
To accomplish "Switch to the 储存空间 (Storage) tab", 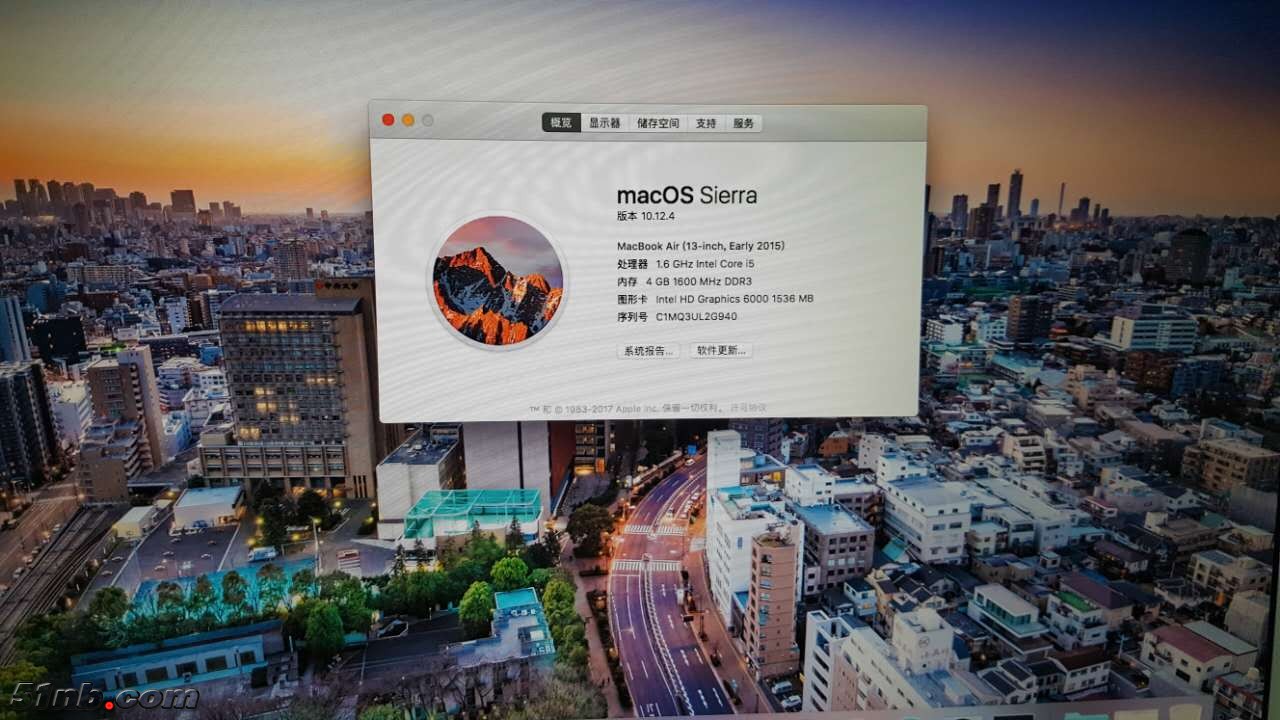I will pos(657,123).
